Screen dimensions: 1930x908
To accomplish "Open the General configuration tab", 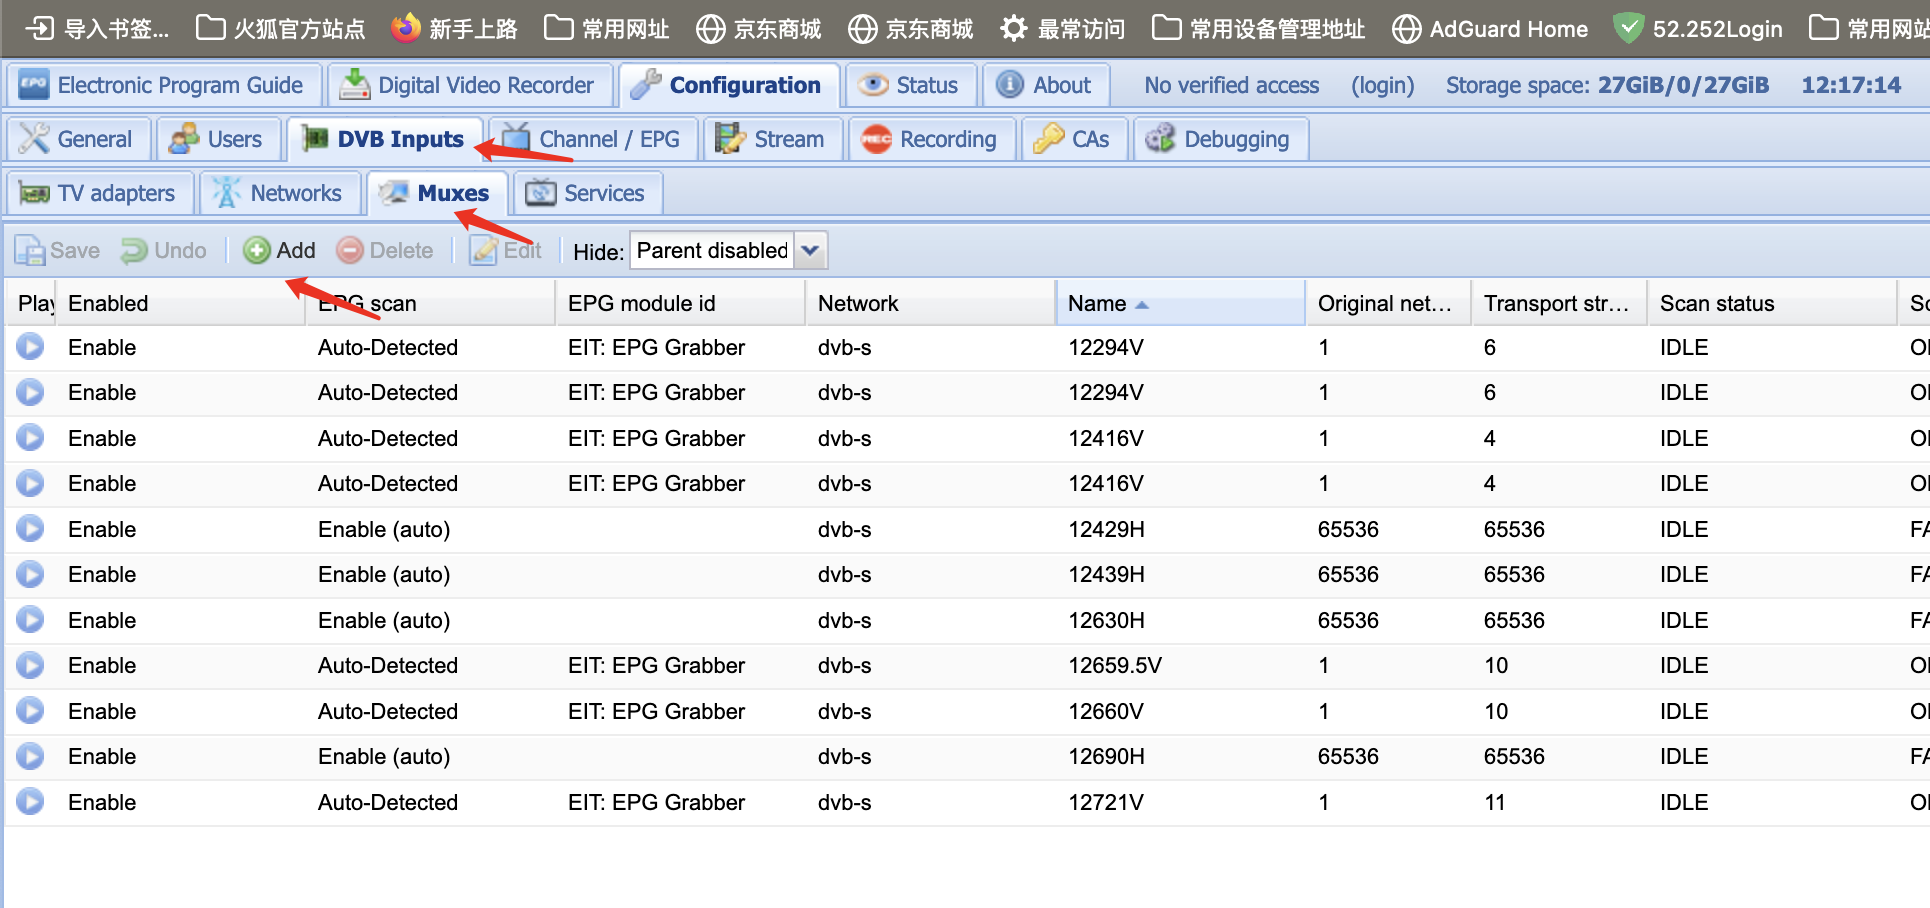I will tap(78, 139).
